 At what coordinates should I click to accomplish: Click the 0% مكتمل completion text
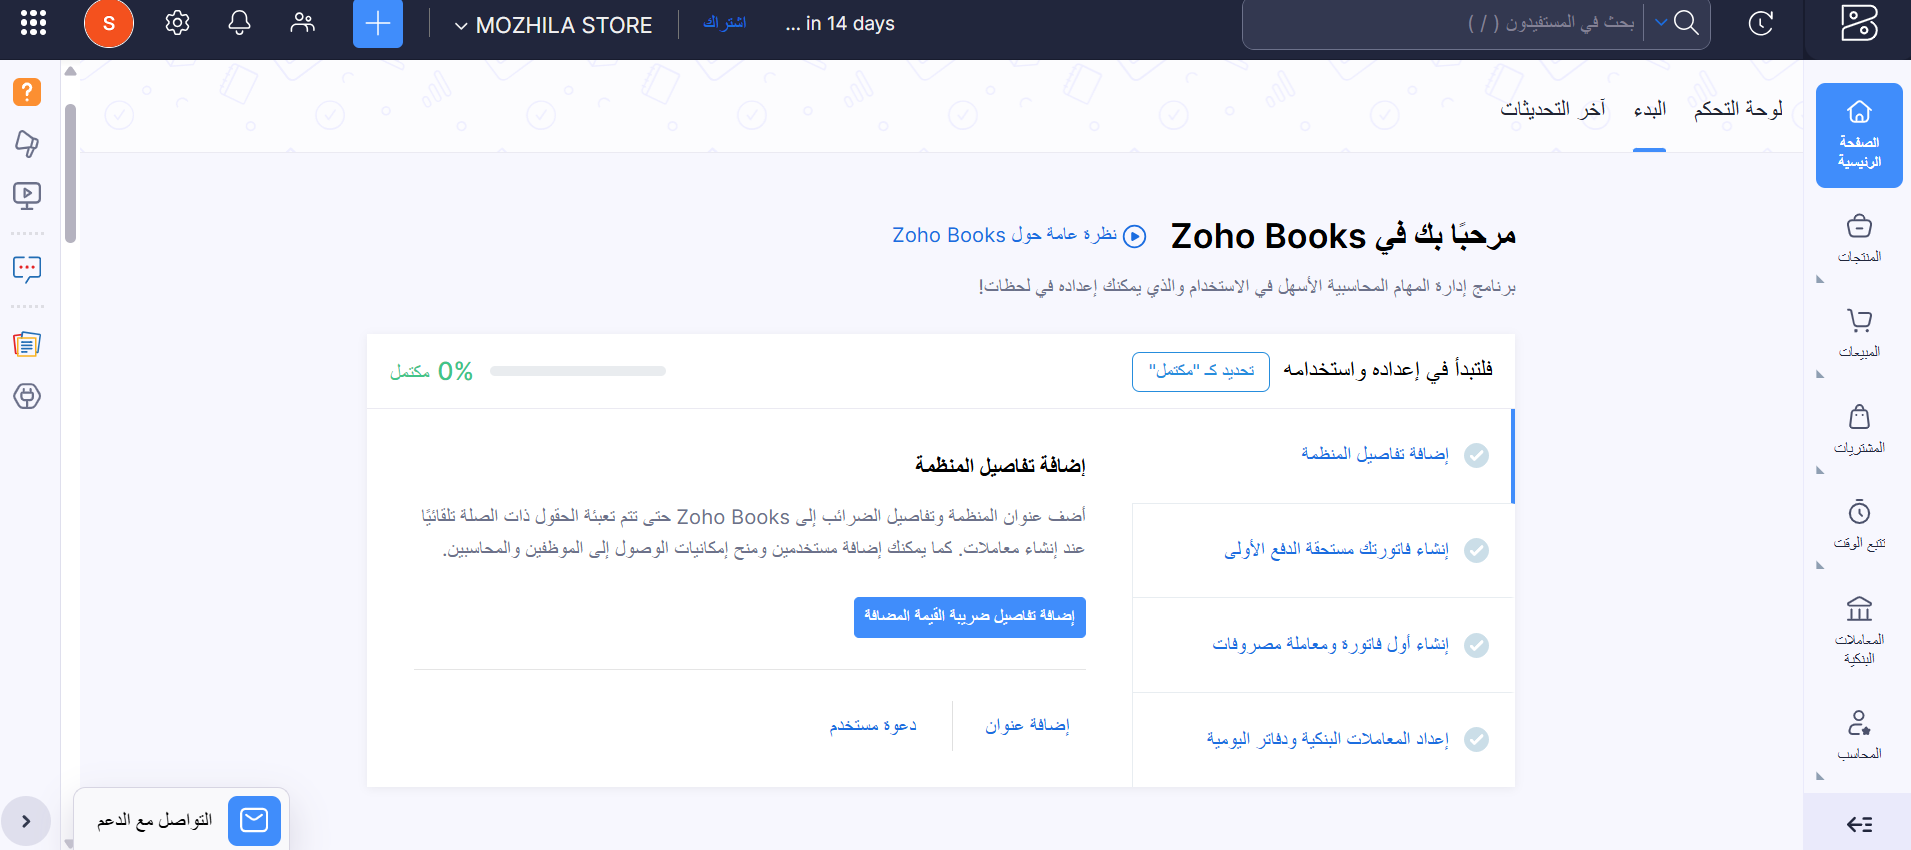click(x=431, y=371)
